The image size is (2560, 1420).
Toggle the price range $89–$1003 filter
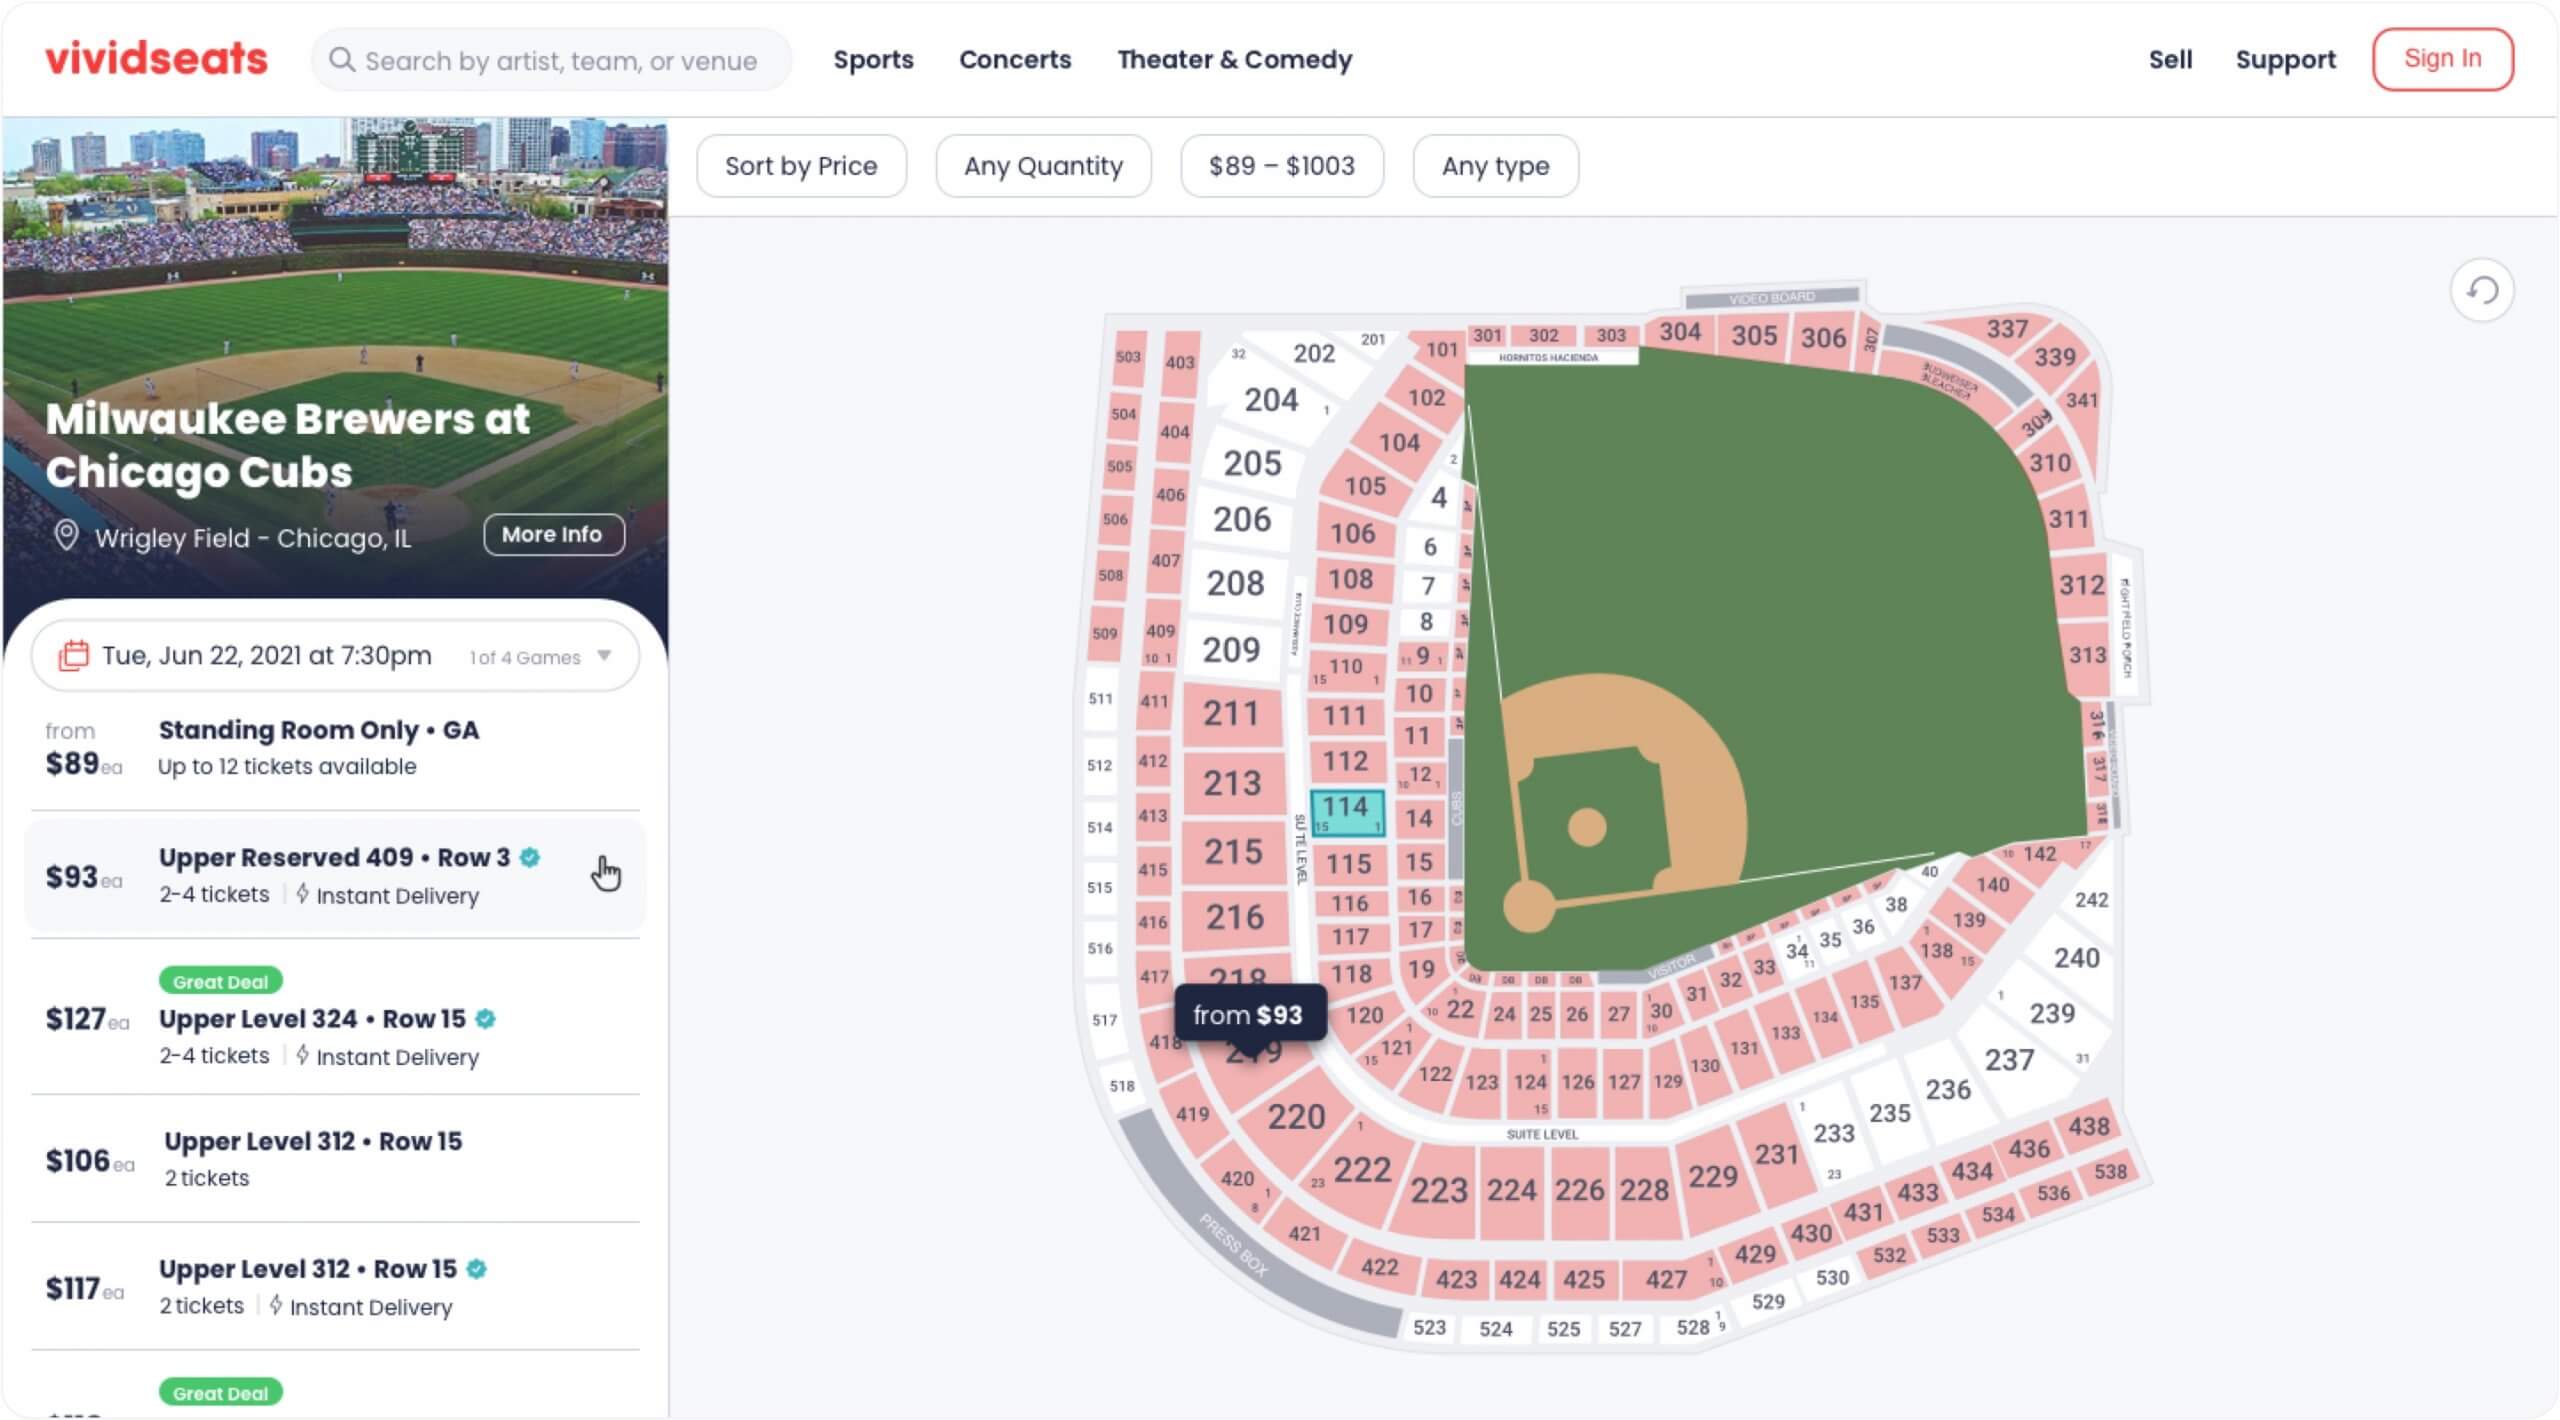1282,164
